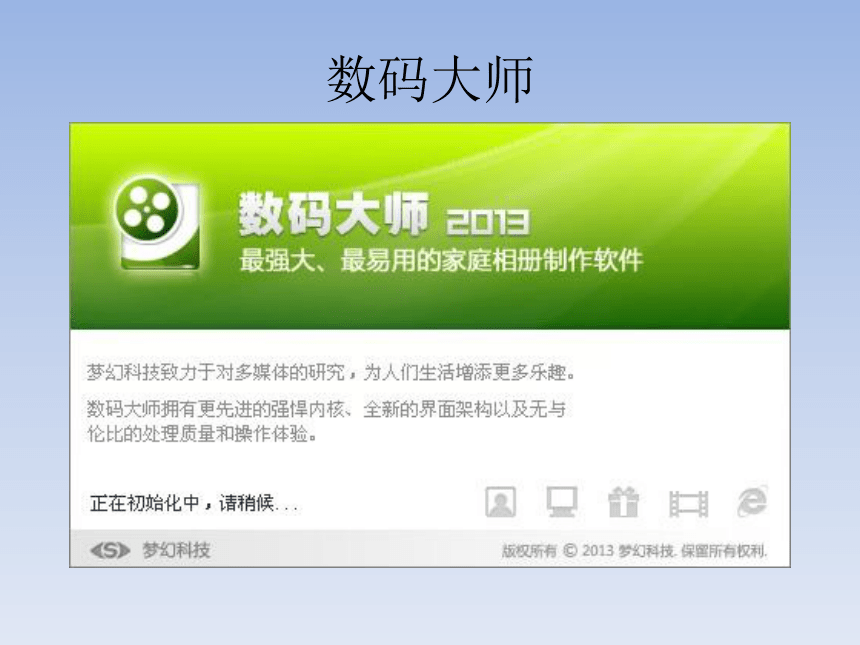Click the 2013 version label
The image size is (860, 645).
(488, 222)
